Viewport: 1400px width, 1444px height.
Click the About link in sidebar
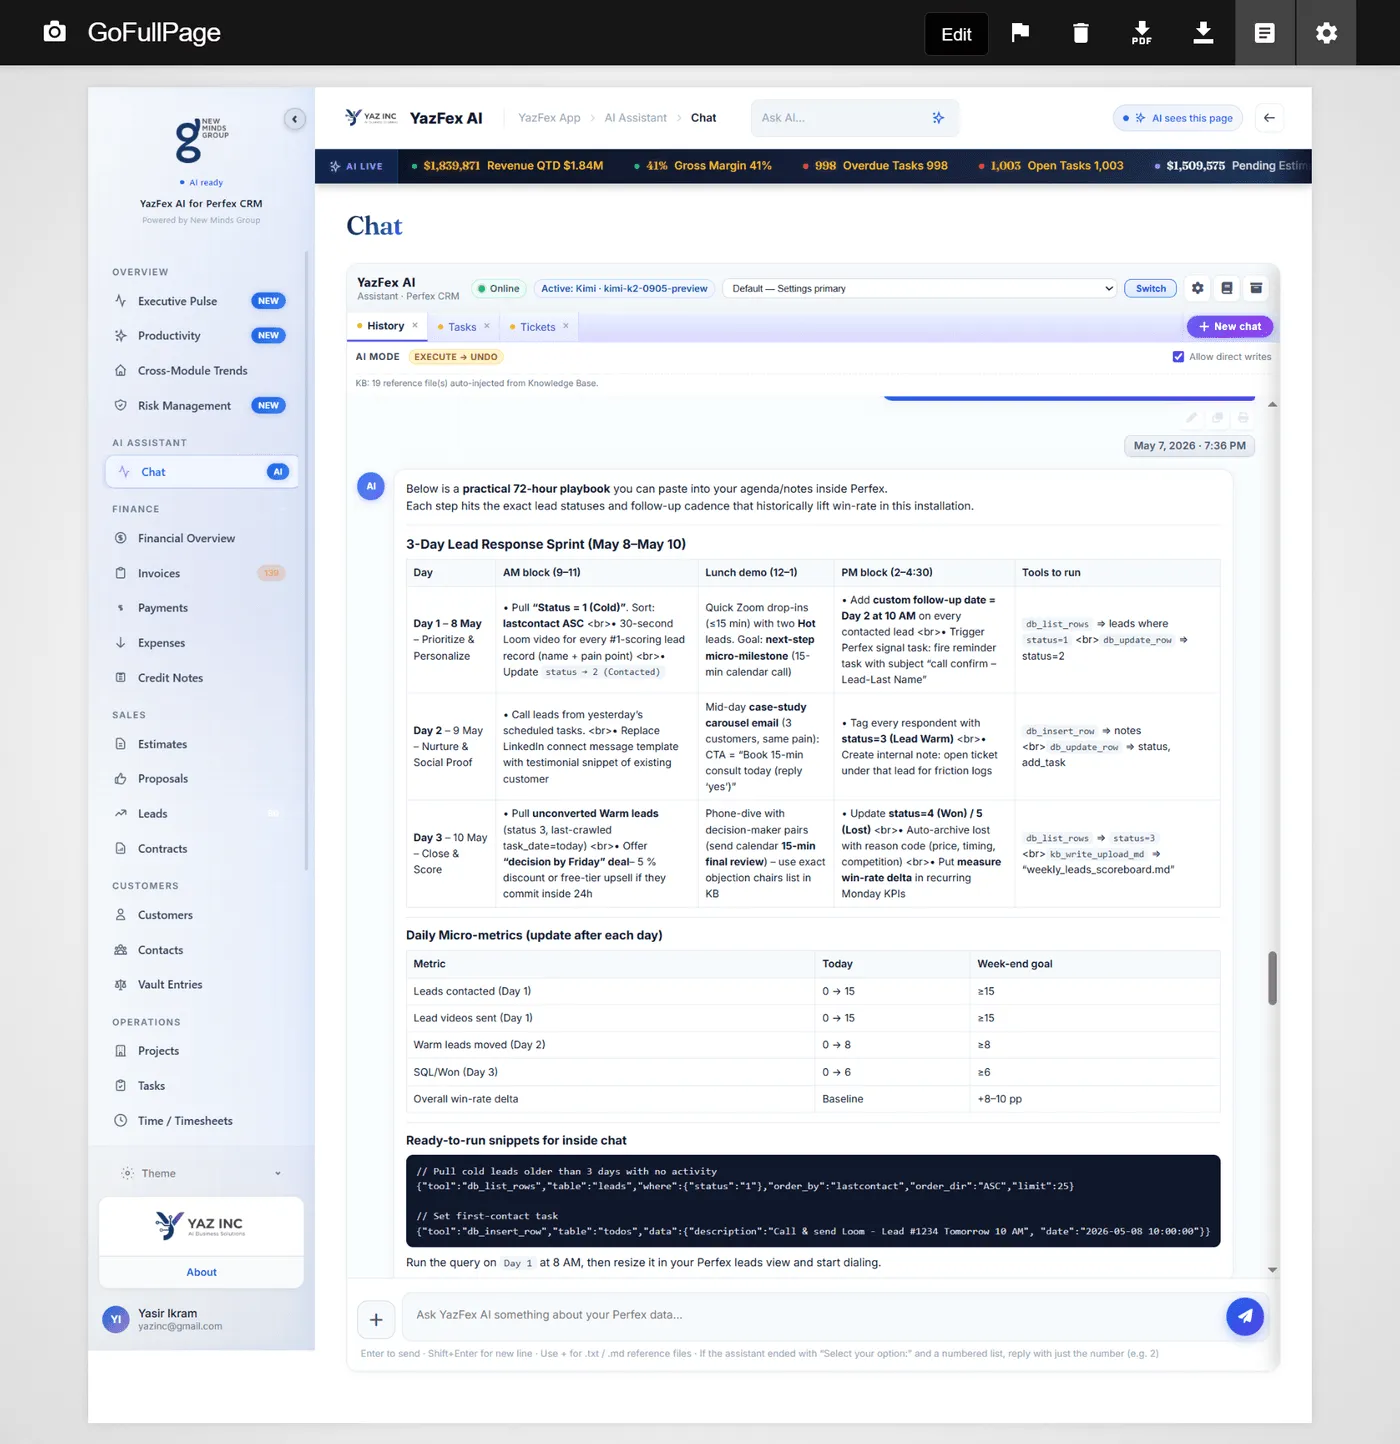click(x=201, y=1272)
